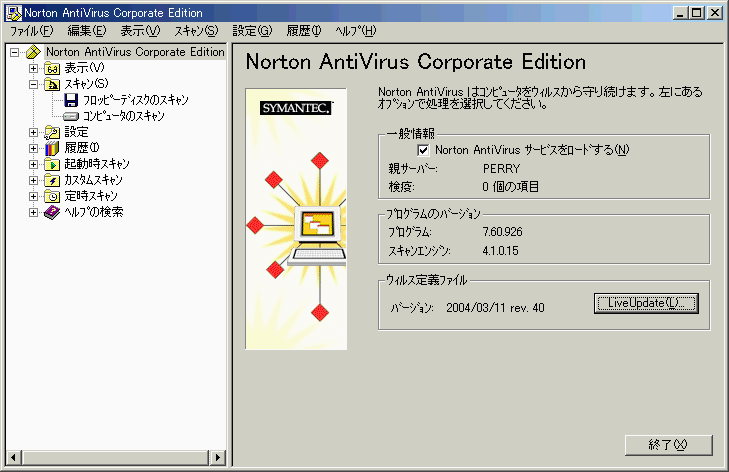This screenshot has width=729, height=472.
Task: Expand the 設定 tree node
Action: tap(33, 133)
